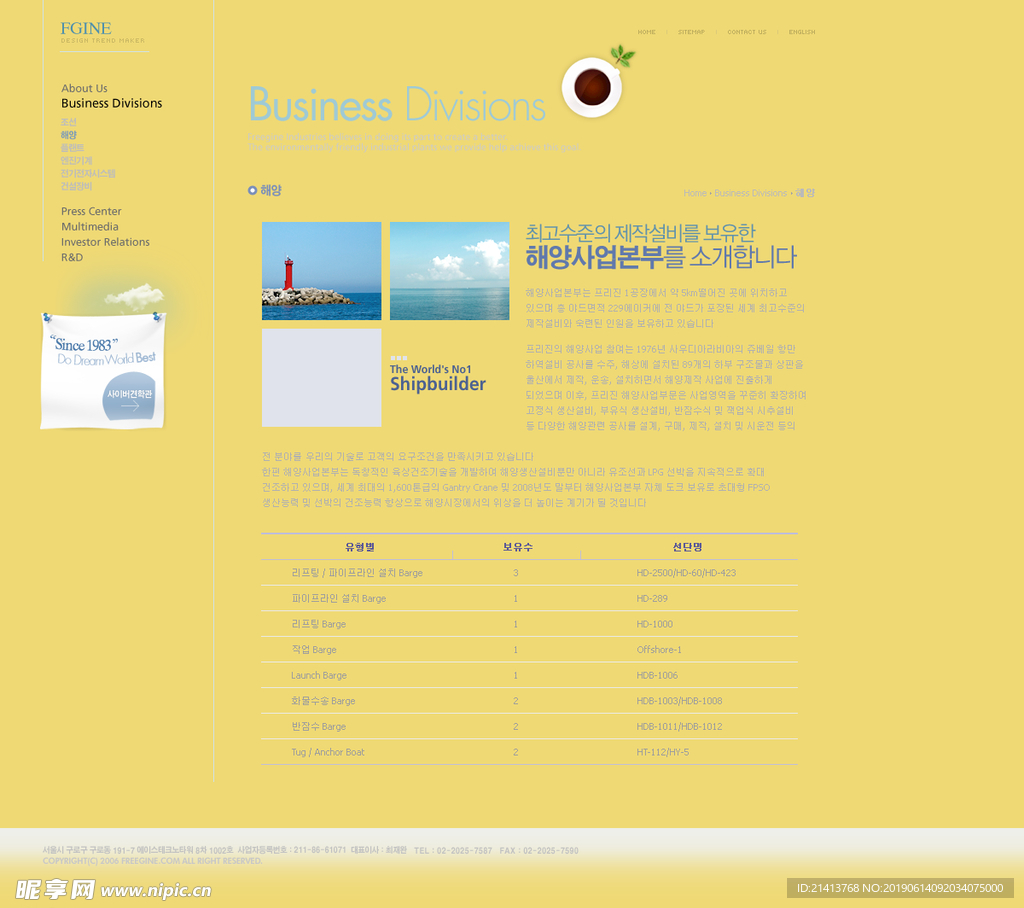Click the gray placeholder image box
Screen dimensions: 1024x908
click(321, 378)
